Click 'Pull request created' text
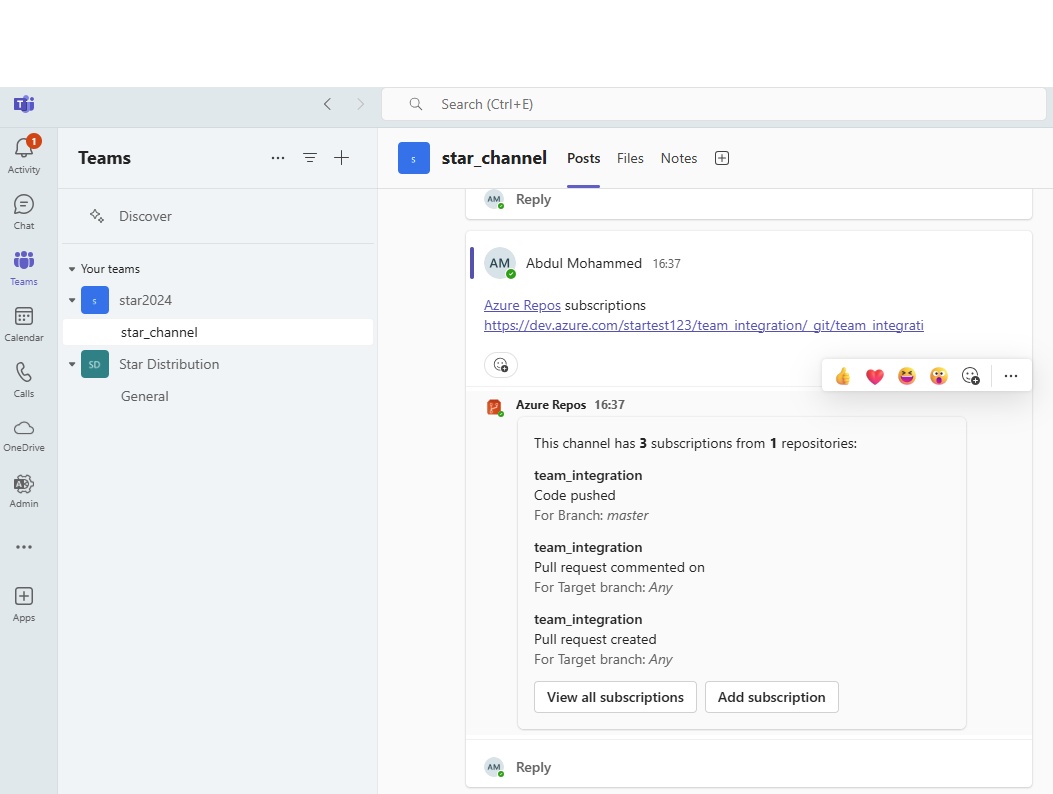 (x=595, y=639)
